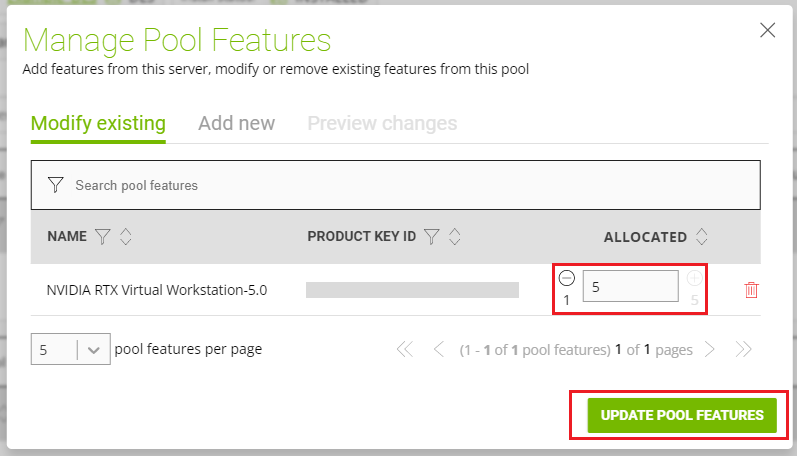Delete the NVIDIA RTX Virtual Workstation feature
The image size is (797, 456).
751,290
